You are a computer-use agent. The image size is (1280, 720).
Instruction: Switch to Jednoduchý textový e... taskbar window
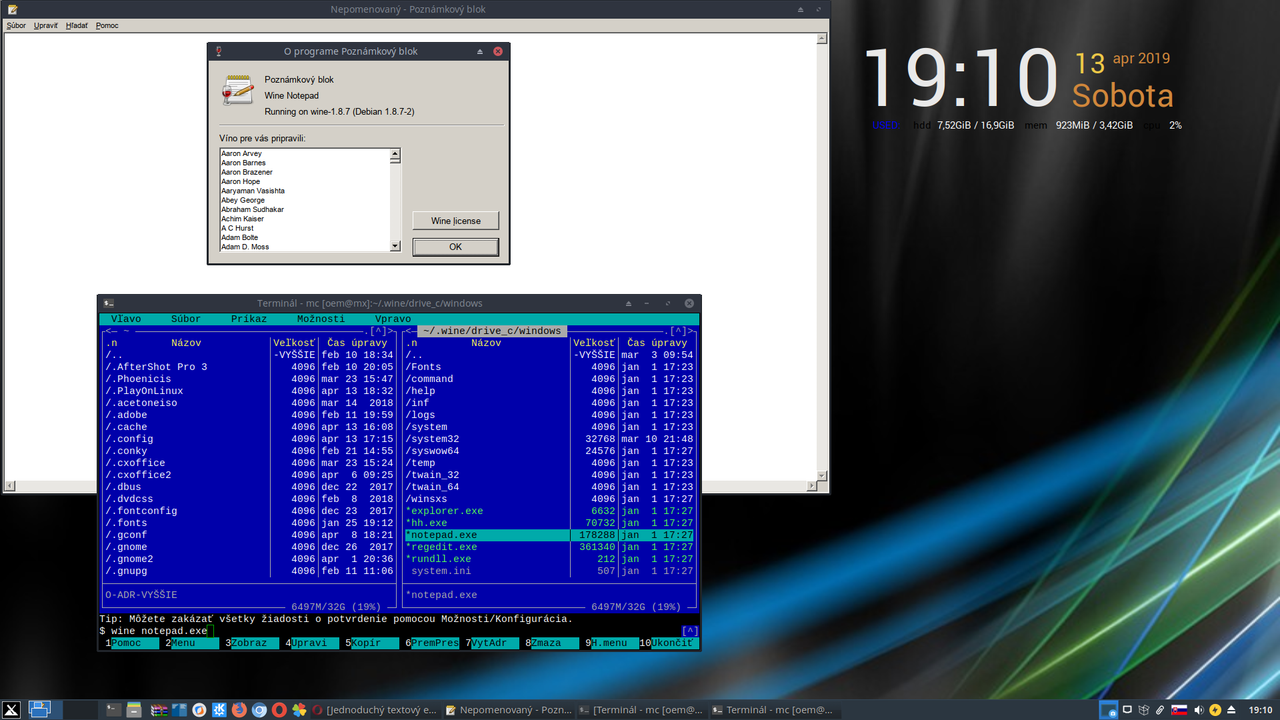click(376, 710)
